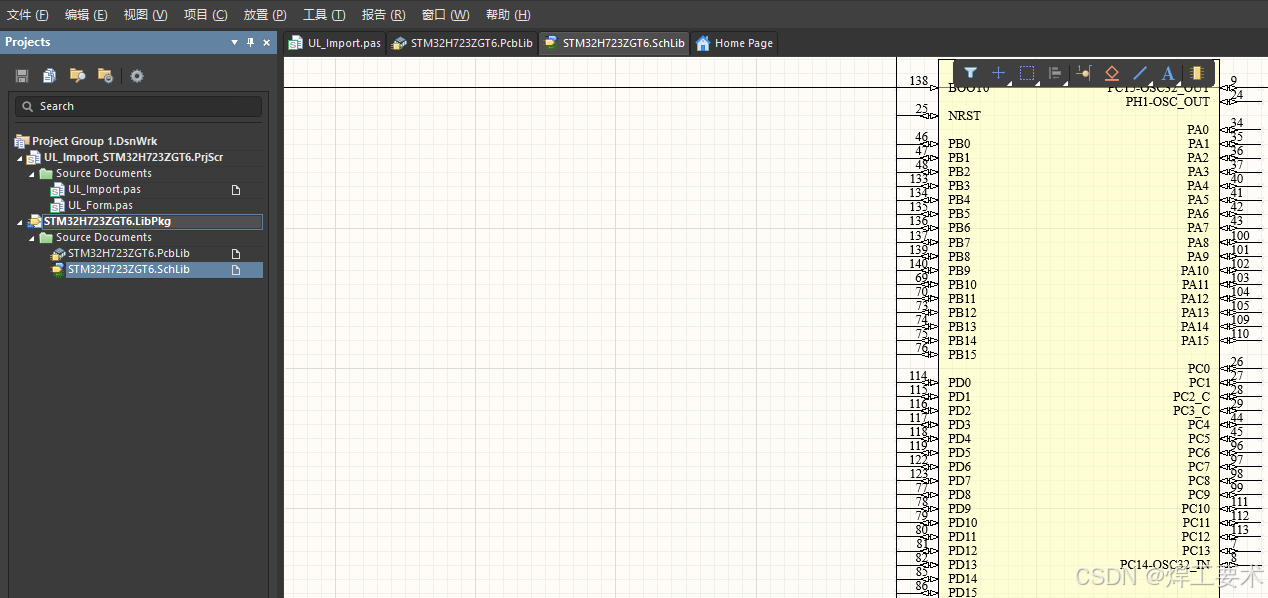Image resolution: width=1268 pixels, height=598 pixels.
Task: Click the Search field in Projects panel
Action: tap(138, 106)
